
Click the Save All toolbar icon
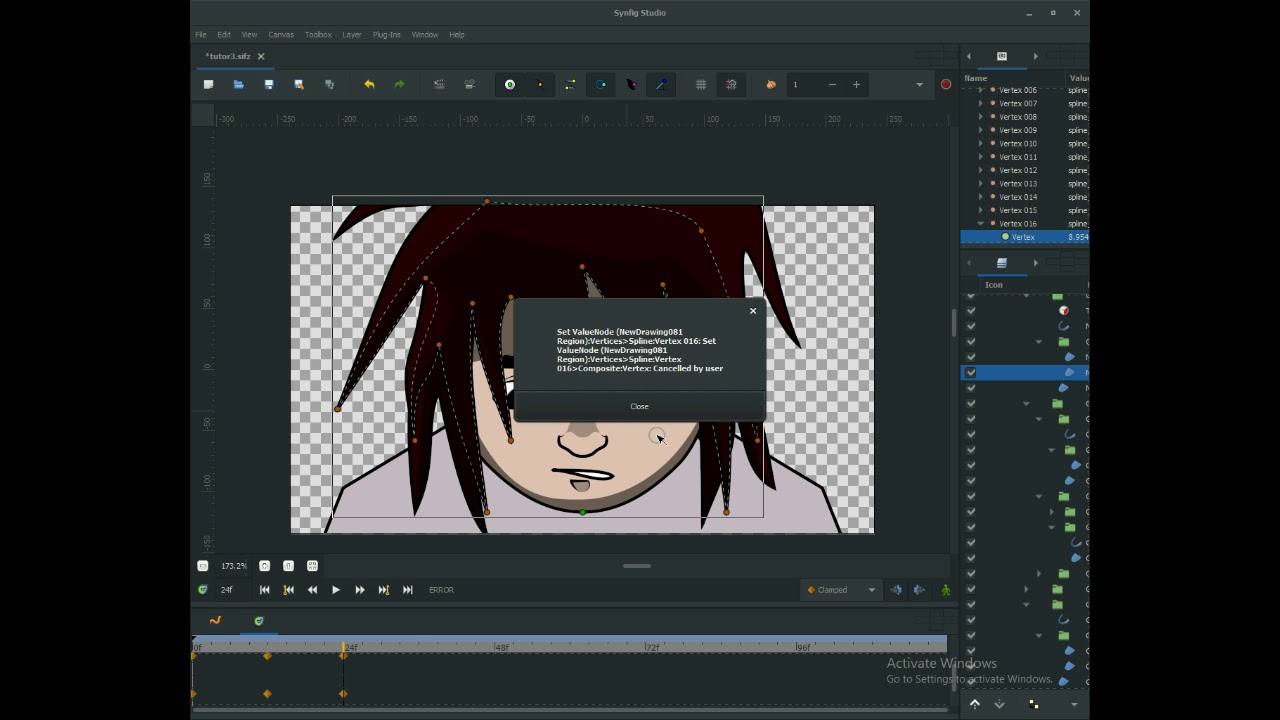329,85
